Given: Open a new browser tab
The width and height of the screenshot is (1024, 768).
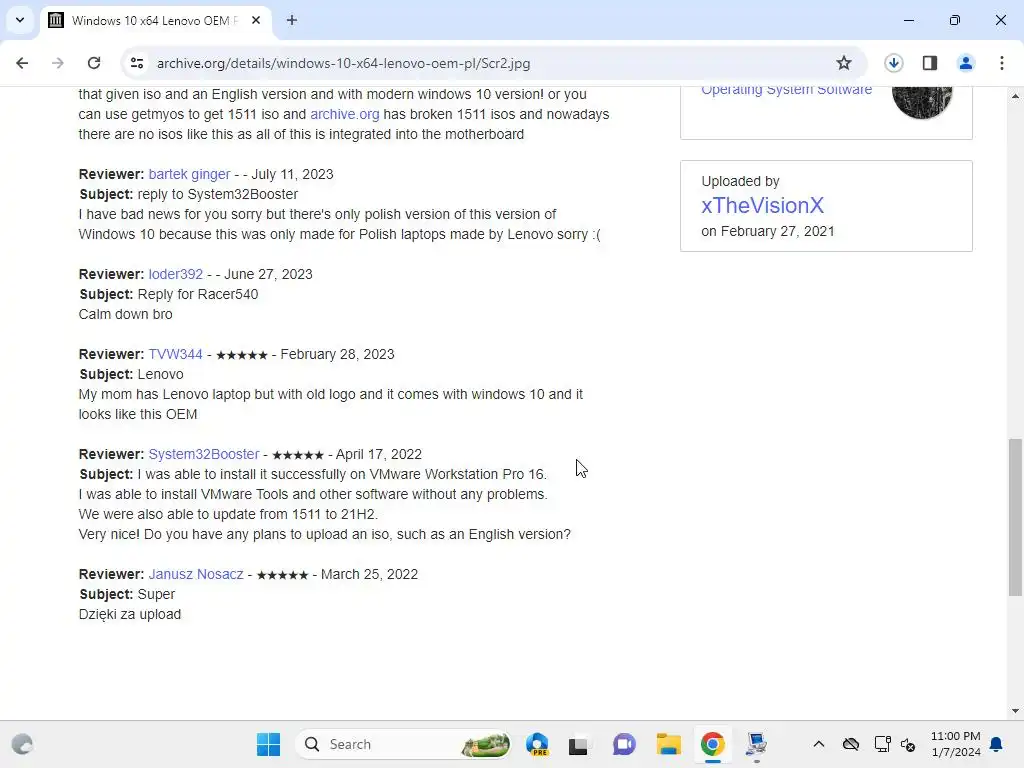Looking at the screenshot, I should coord(292,20).
